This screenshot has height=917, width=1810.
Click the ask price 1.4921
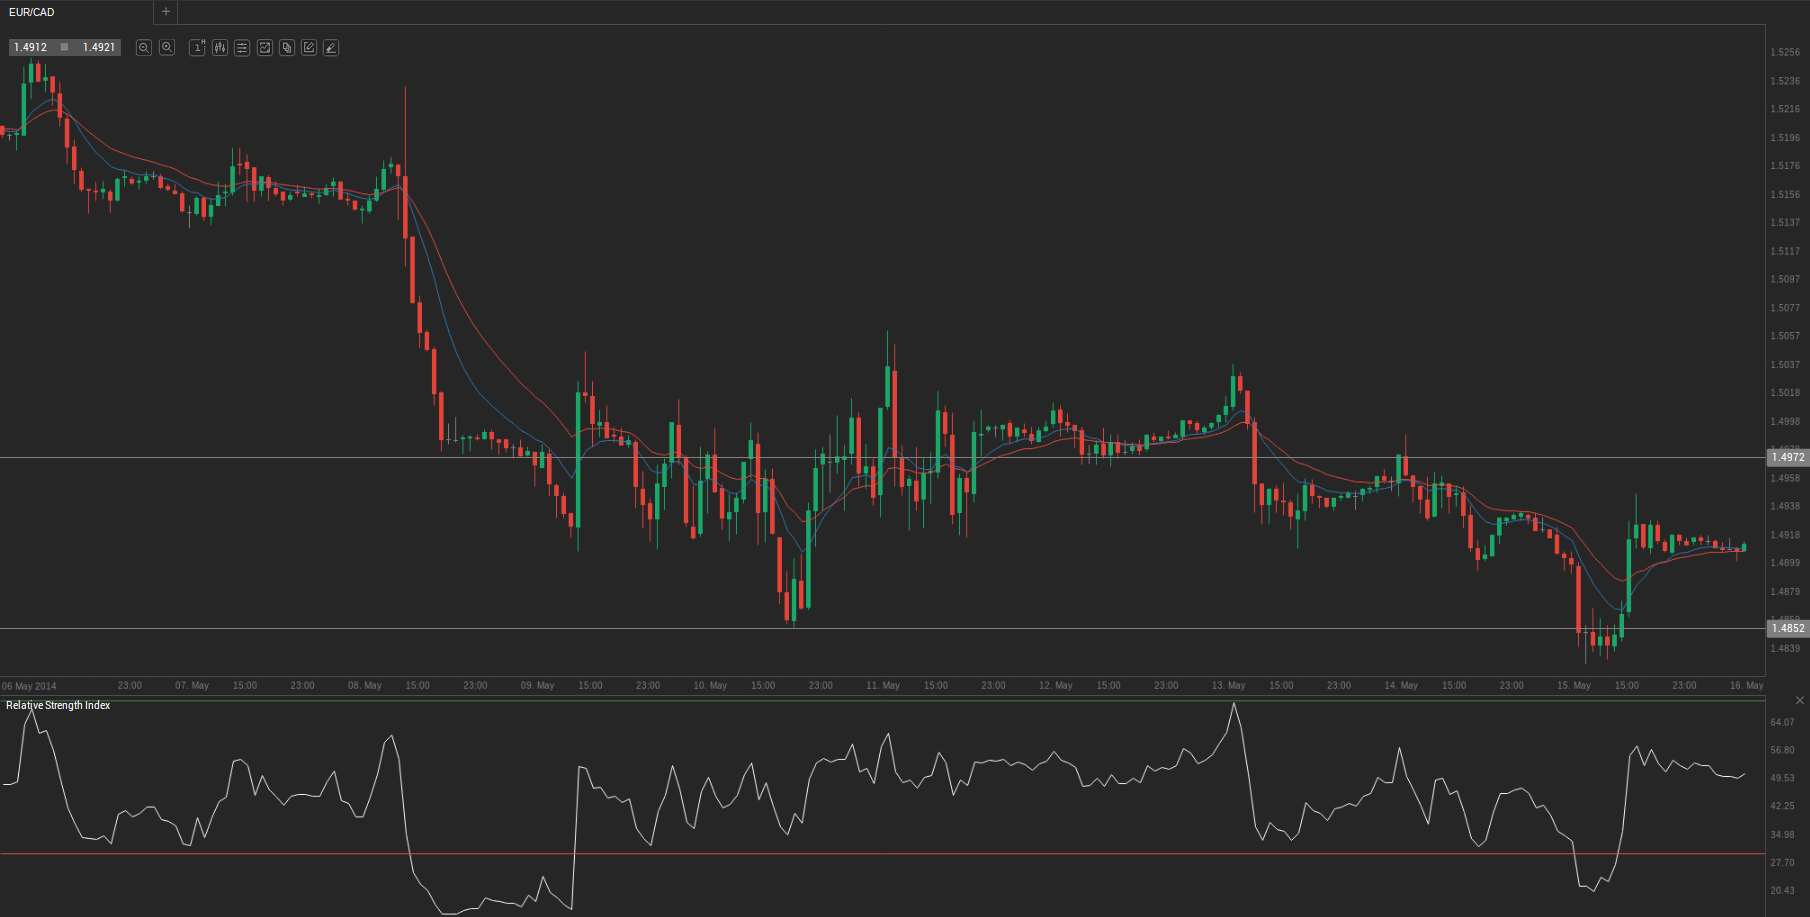coord(99,47)
